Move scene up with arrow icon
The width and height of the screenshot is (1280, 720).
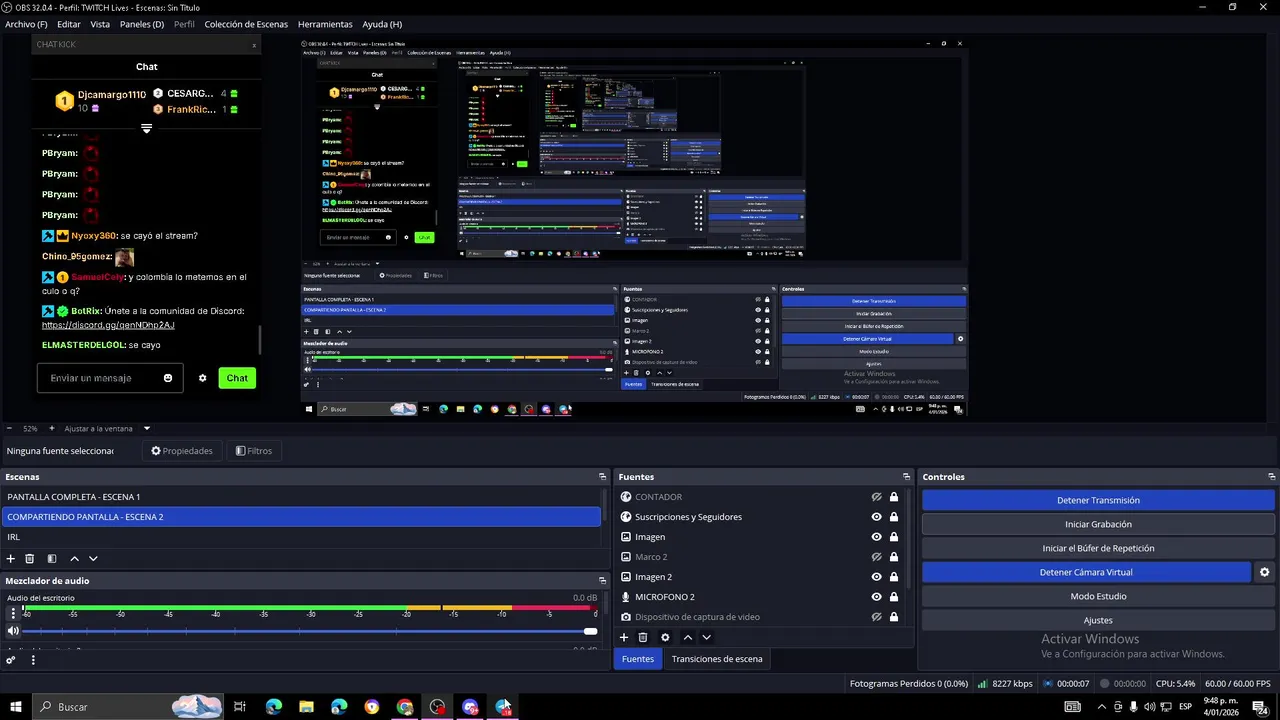click(x=74, y=559)
